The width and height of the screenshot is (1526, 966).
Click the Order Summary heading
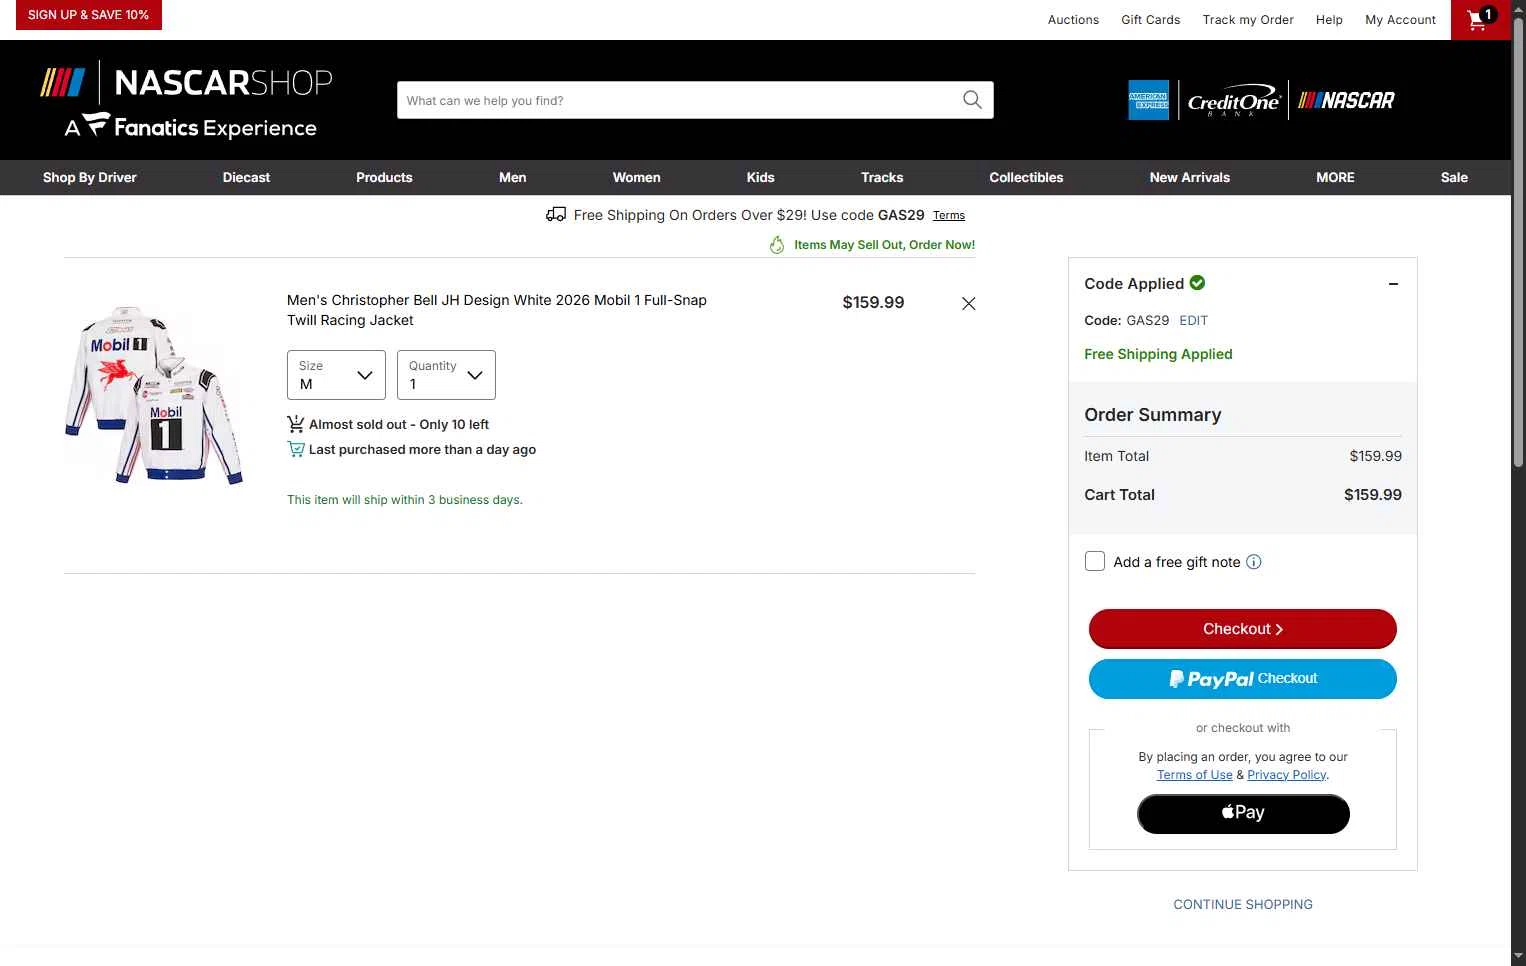coord(1153,415)
